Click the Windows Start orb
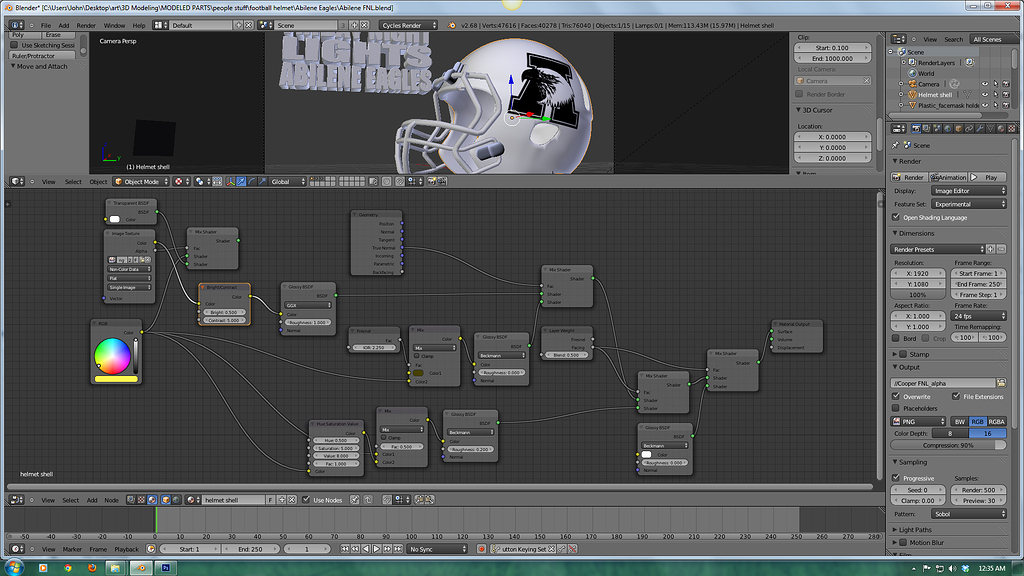 coord(13,567)
